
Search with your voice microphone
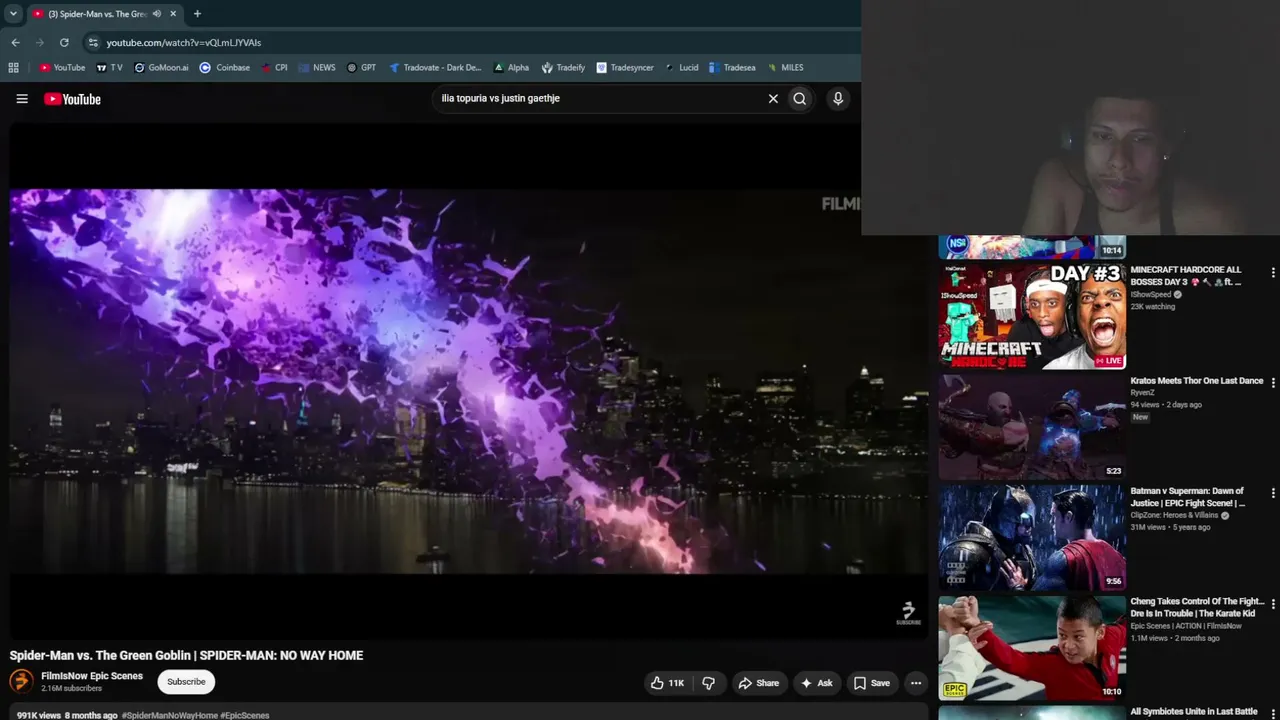tap(838, 99)
